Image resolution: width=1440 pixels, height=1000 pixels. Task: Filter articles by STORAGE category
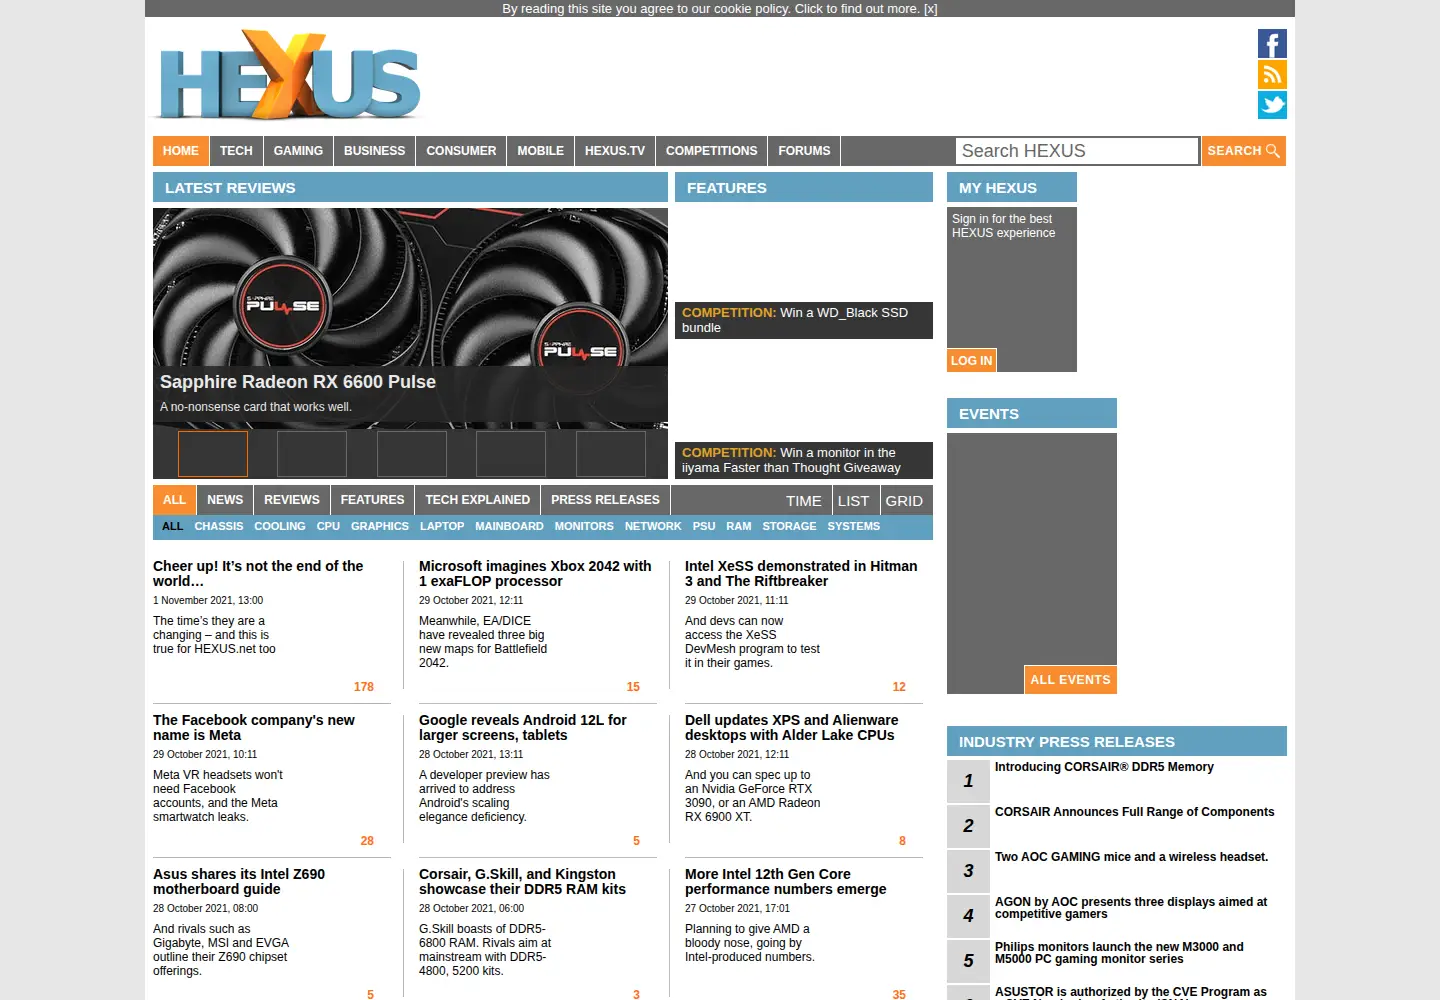tap(789, 526)
